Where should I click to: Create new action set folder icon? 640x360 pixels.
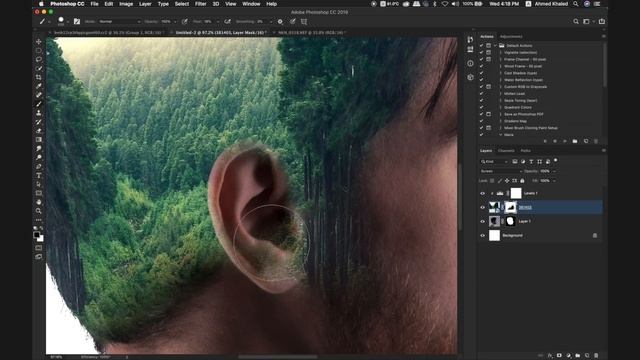pos(575,141)
